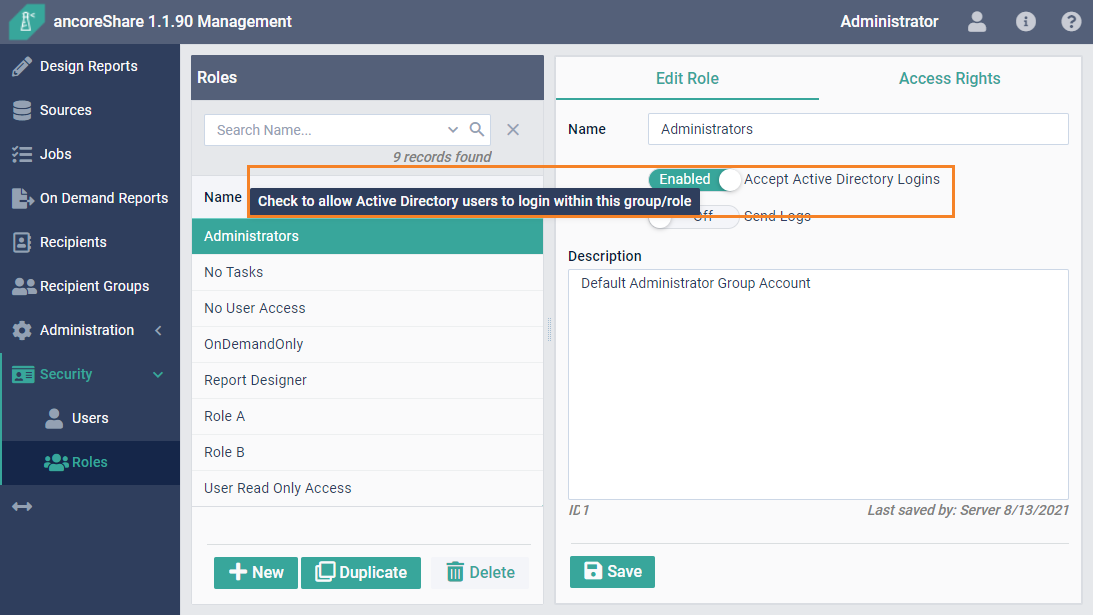Select Roles under Security
Viewport: 1093px width, 615px height.
(x=90, y=462)
